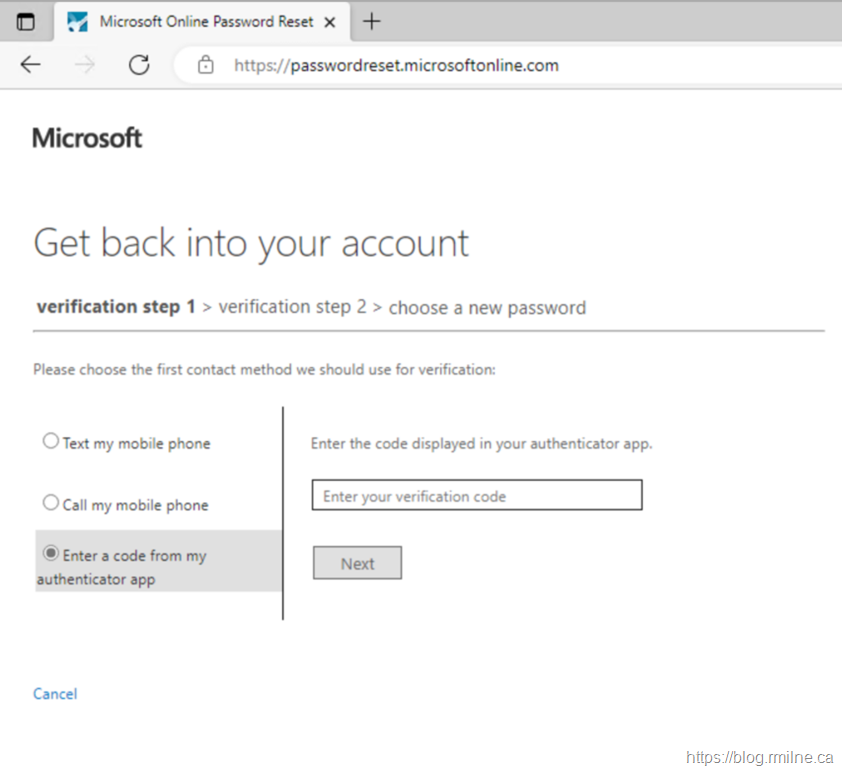Click the passwordreset.microsoftonline.com address bar
The width and height of the screenshot is (842, 768).
pyautogui.click(x=396, y=66)
